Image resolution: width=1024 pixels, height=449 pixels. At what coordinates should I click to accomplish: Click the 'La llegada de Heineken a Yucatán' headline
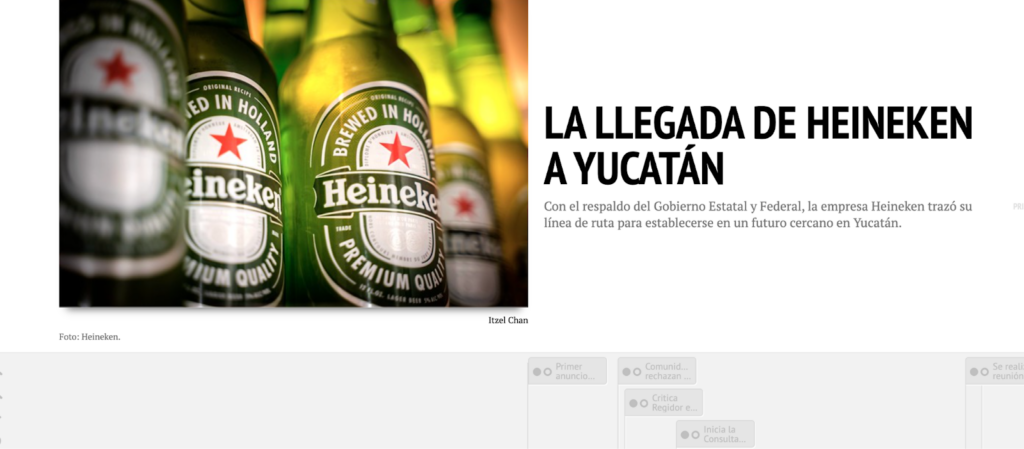758,145
